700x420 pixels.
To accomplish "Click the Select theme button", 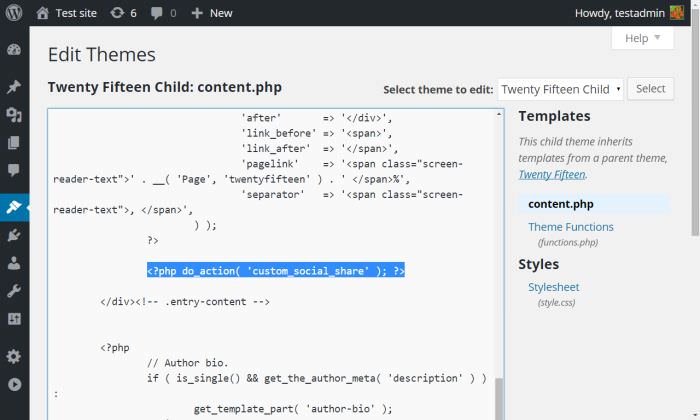I will point(650,89).
